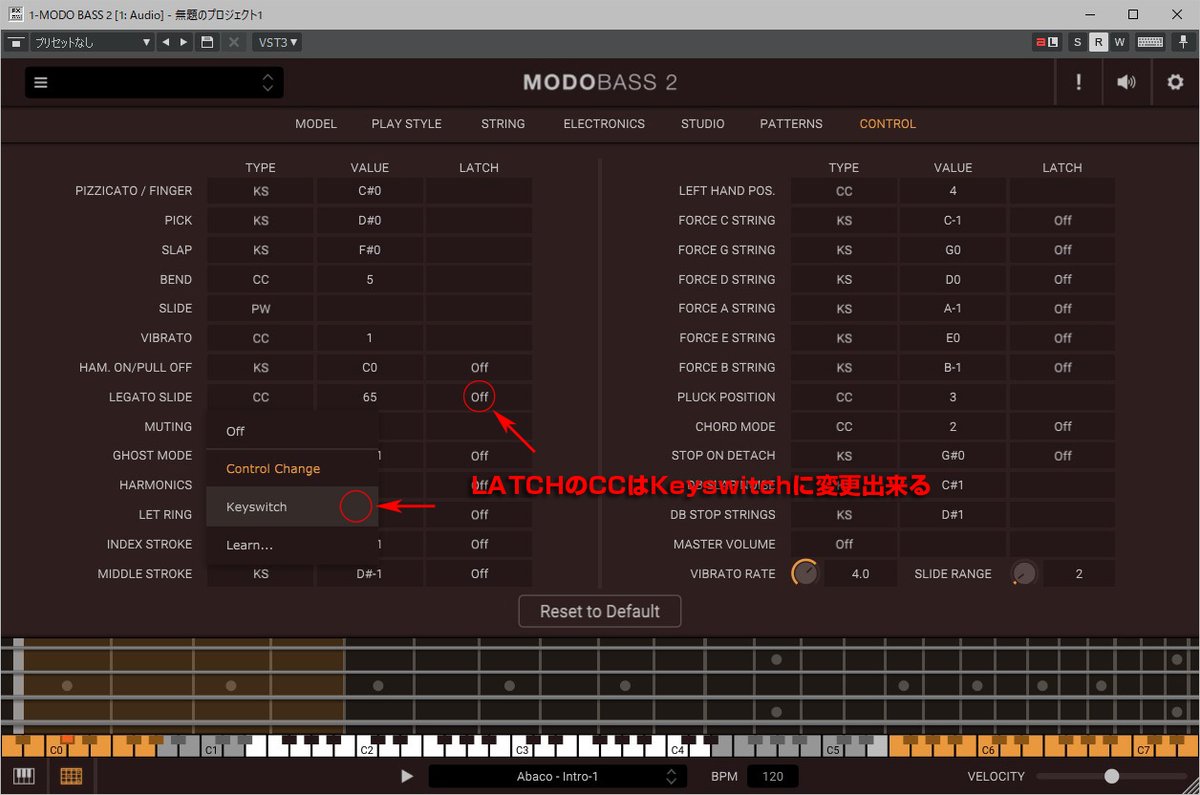Open TYPE dropdown for BEND

(260, 279)
